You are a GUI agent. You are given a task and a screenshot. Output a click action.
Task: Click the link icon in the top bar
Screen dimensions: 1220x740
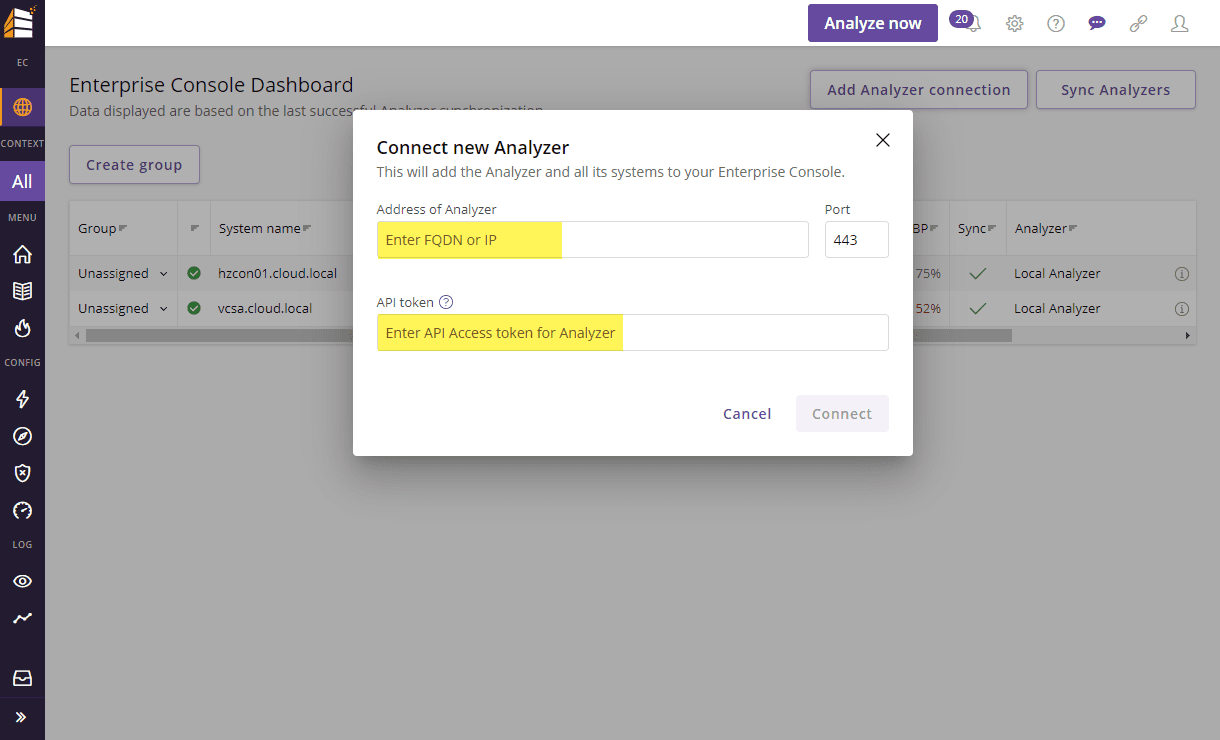click(1138, 22)
